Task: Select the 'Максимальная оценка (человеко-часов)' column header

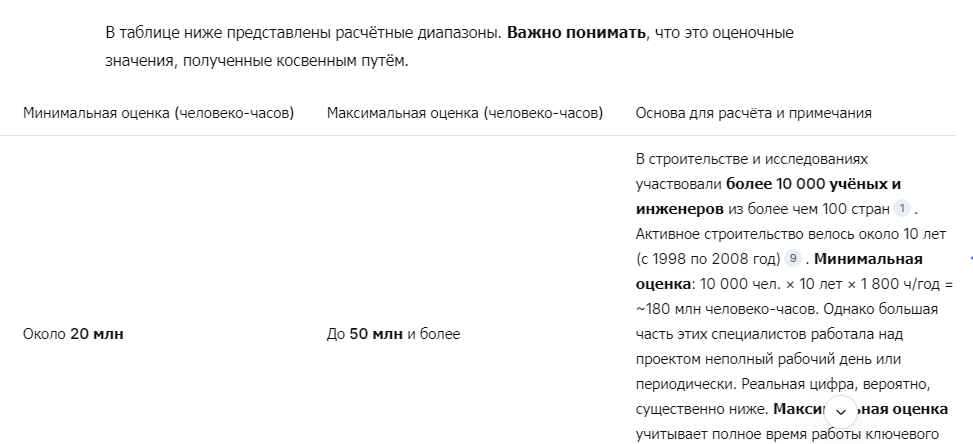Action: click(465, 113)
